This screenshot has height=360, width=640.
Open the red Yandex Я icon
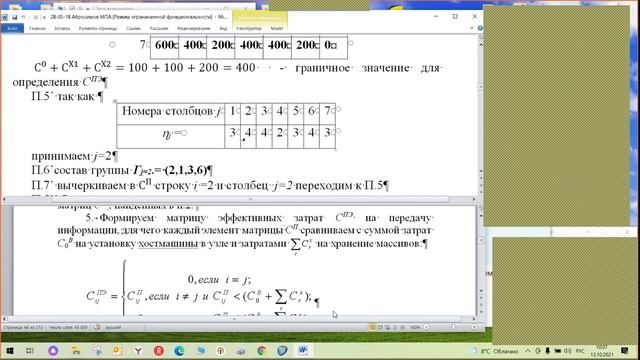click(159, 351)
